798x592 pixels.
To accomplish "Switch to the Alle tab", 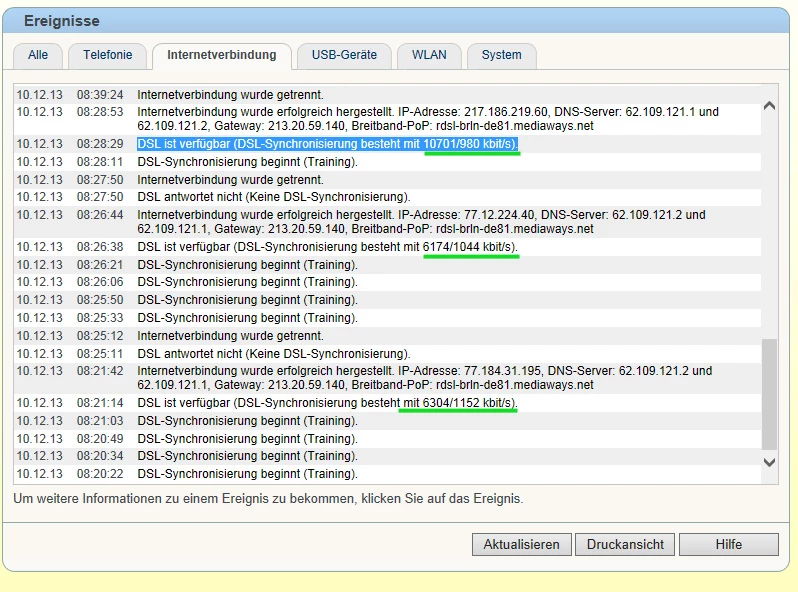I will point(38,55).
